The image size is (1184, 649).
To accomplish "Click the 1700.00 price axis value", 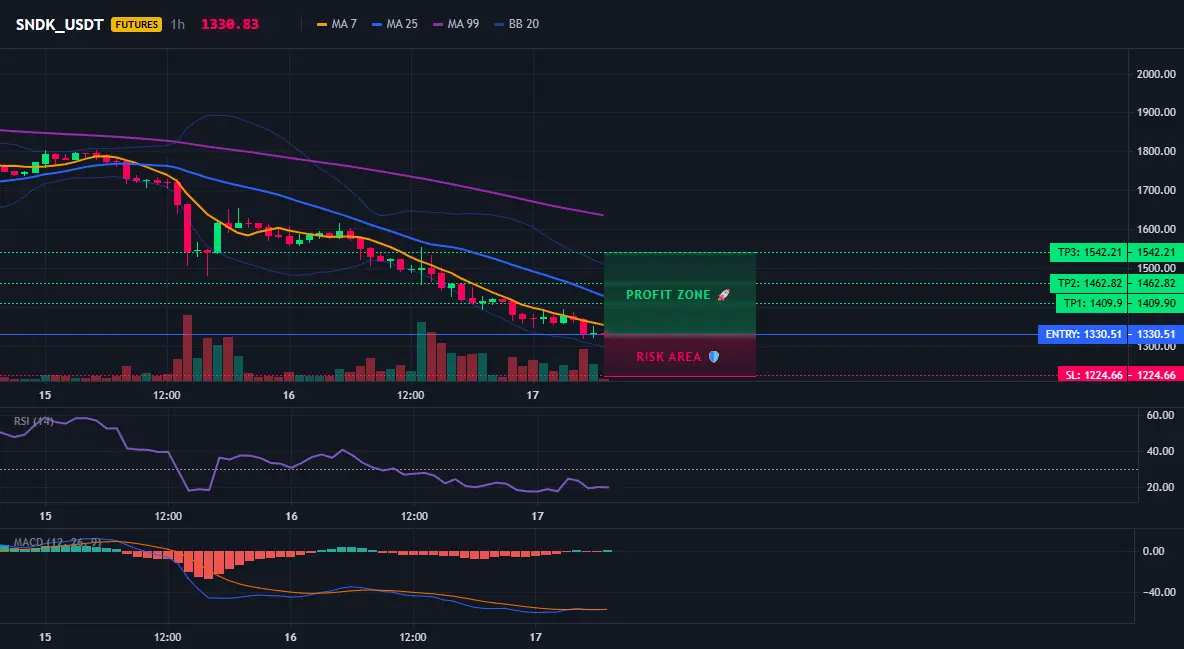I will pyautogui.click(x=1156, y=190).
